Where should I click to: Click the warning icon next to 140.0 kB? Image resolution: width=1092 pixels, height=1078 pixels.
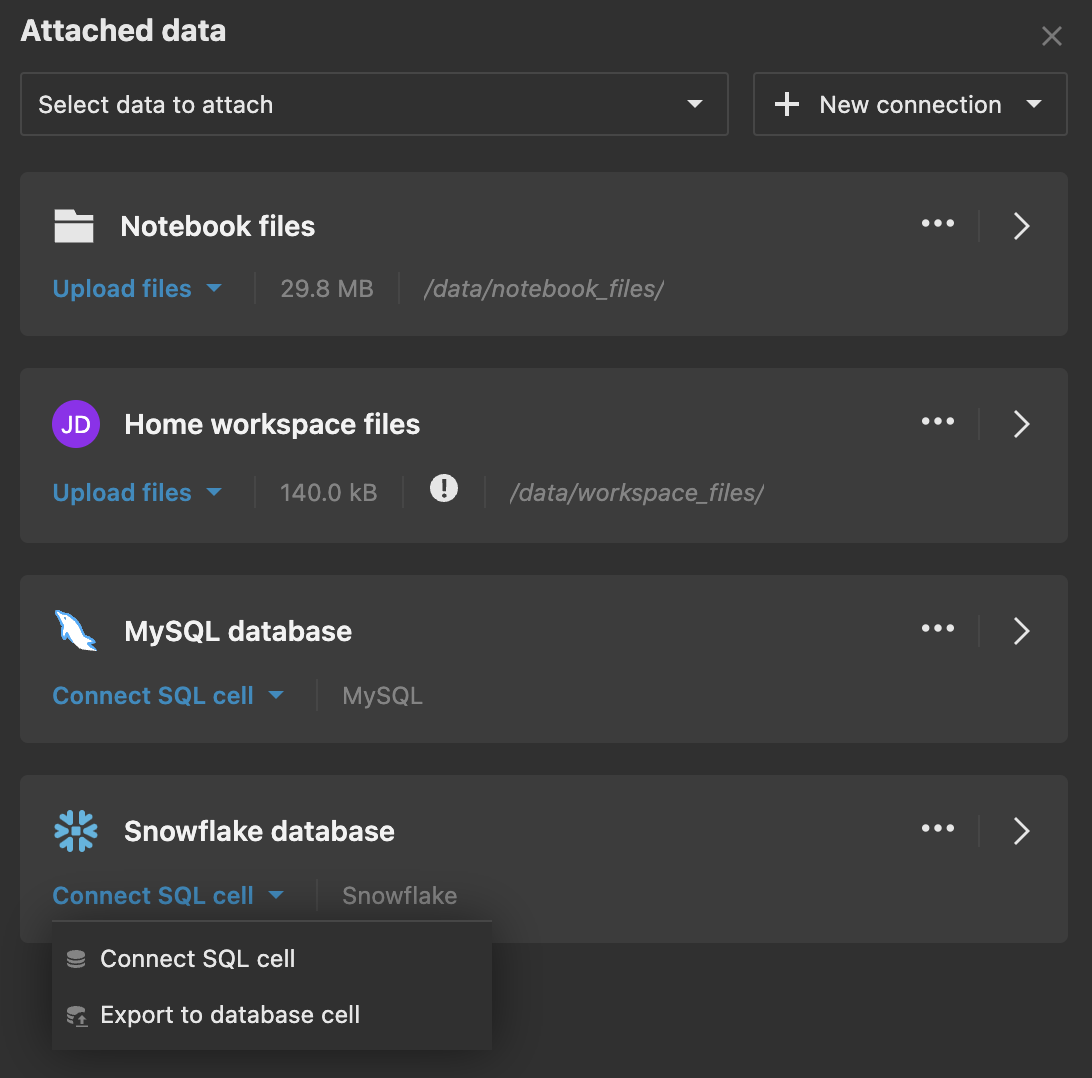(443, 490)
